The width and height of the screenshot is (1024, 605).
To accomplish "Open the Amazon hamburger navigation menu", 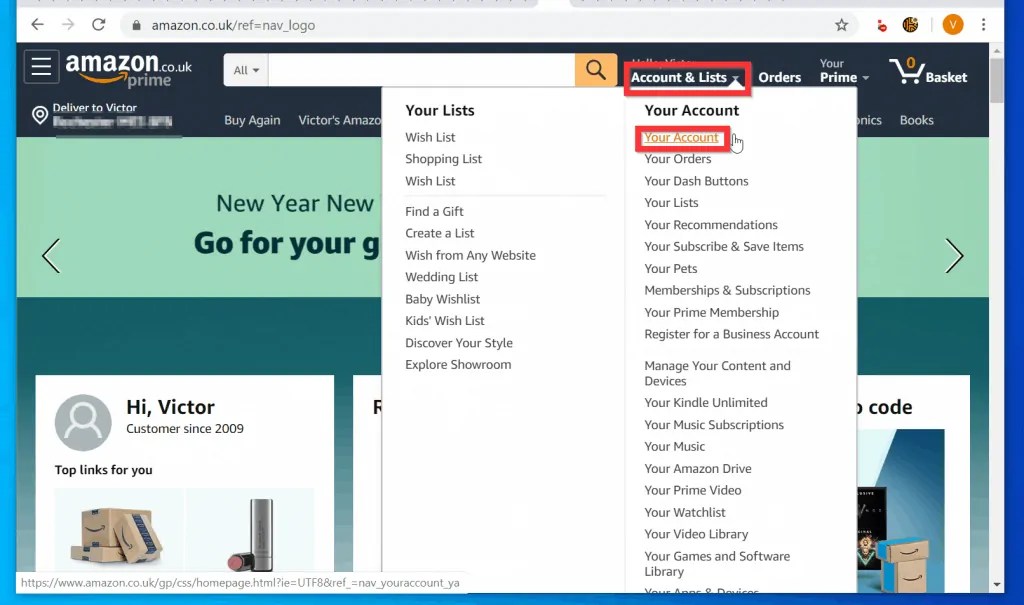I will pyautogui.click(x=40, y=67).
